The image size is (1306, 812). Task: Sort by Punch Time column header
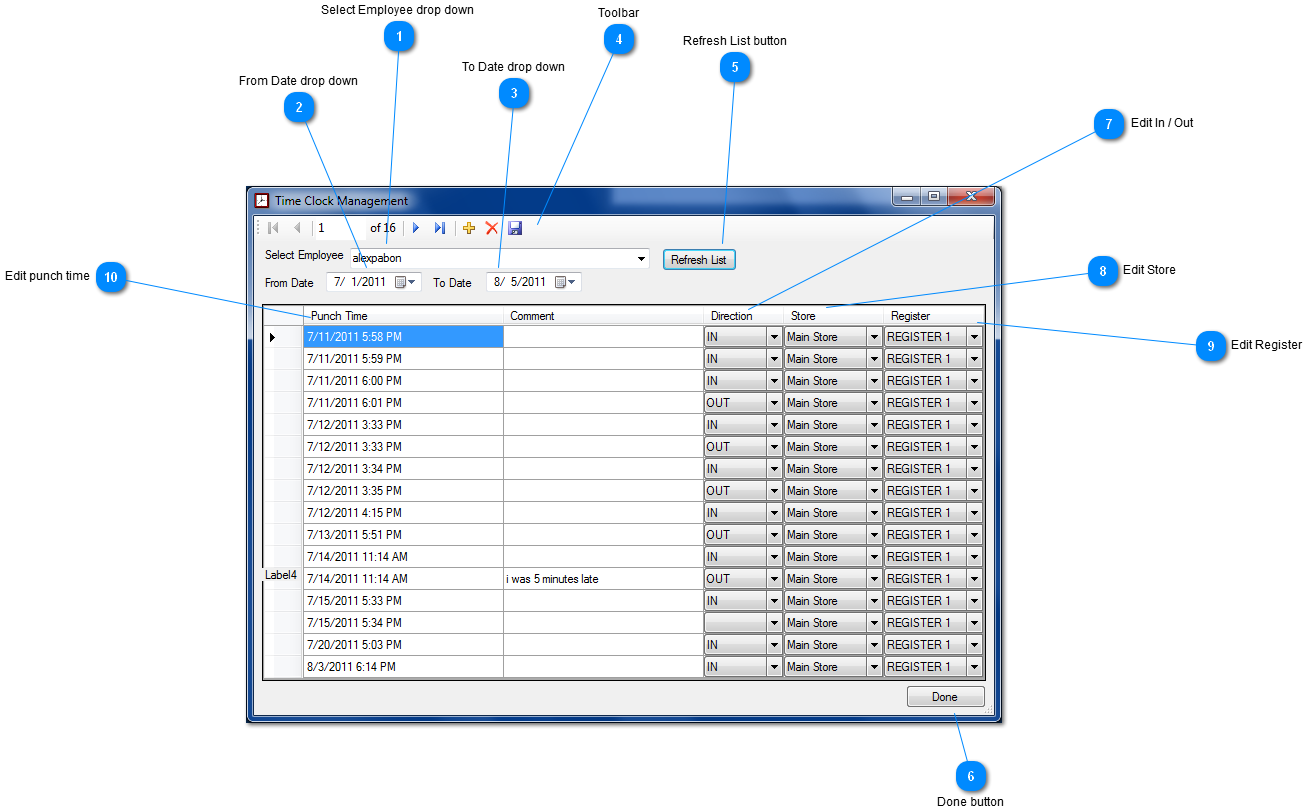[x=403, y=316]
